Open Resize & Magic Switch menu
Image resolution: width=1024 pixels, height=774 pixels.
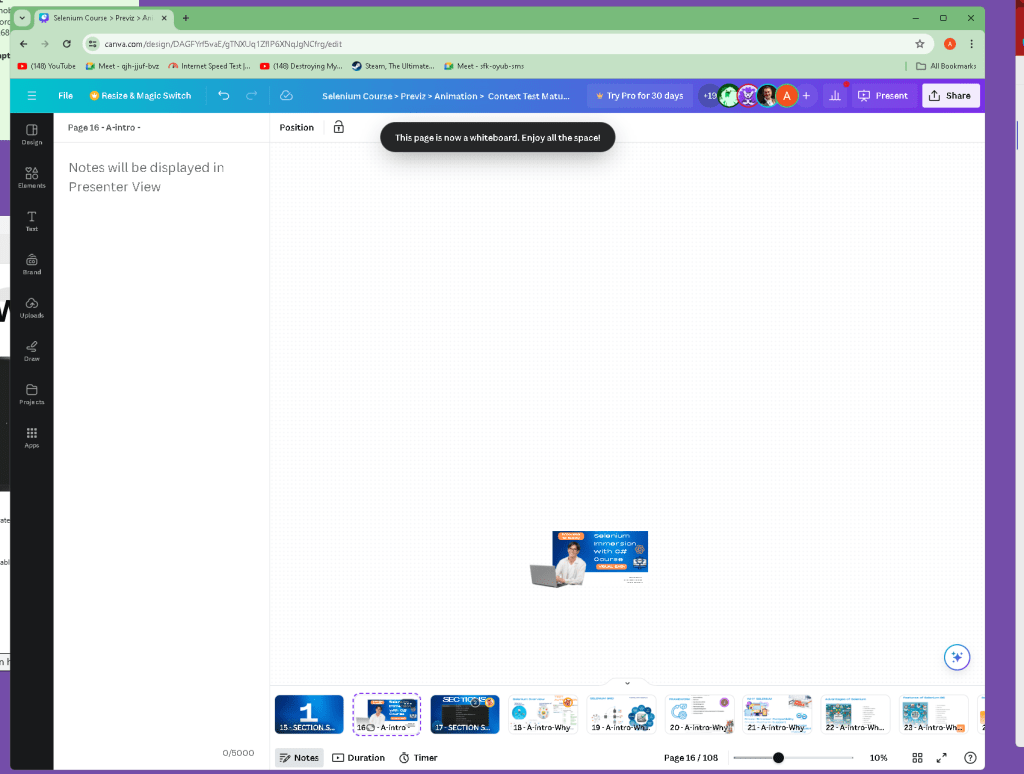tap(140, 95)
